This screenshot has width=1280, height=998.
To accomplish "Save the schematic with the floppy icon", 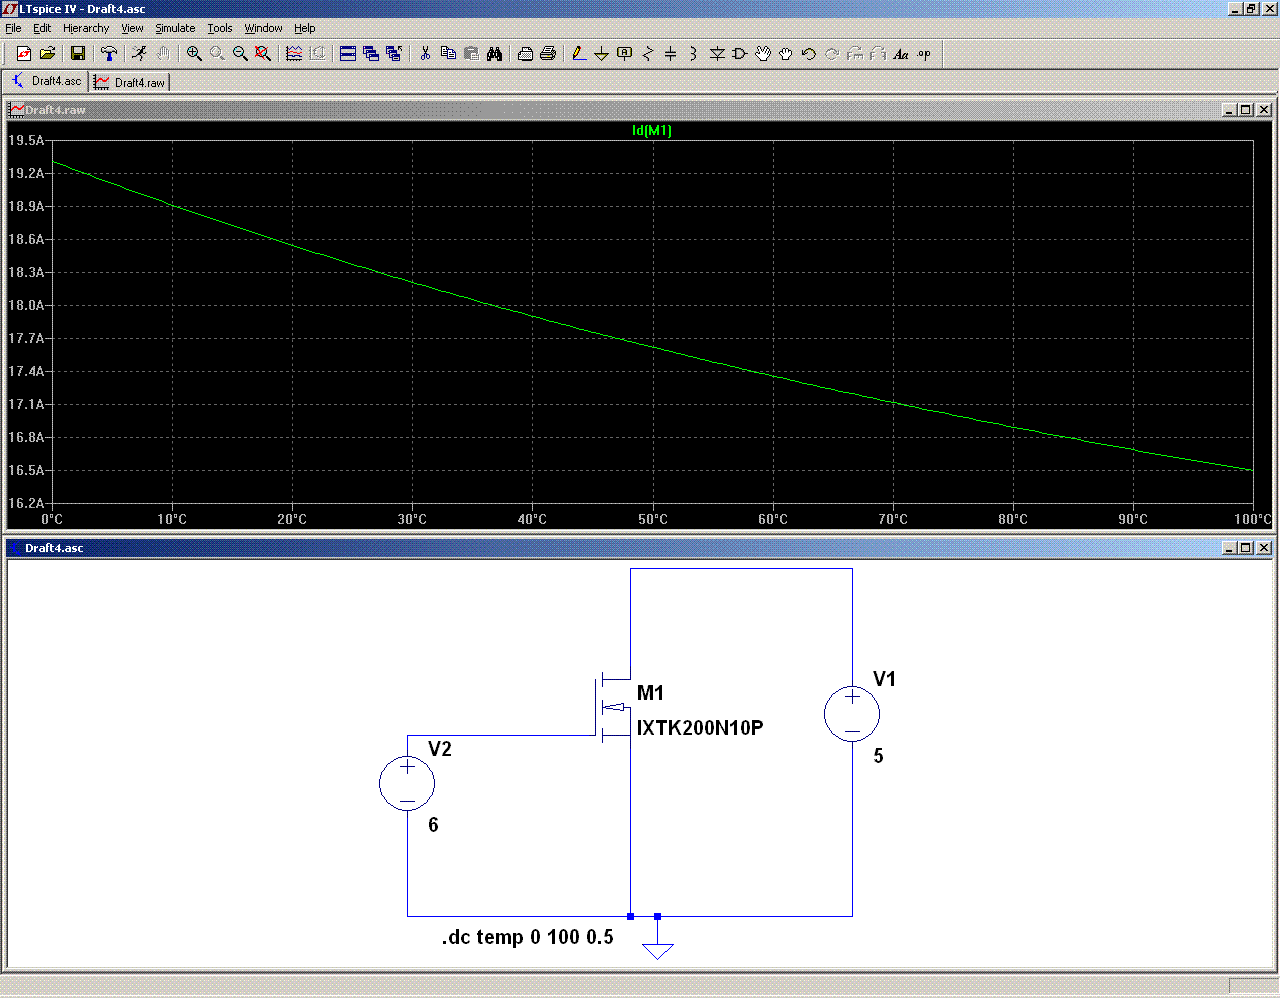I will pyautogui.click(x=77, y=54).
